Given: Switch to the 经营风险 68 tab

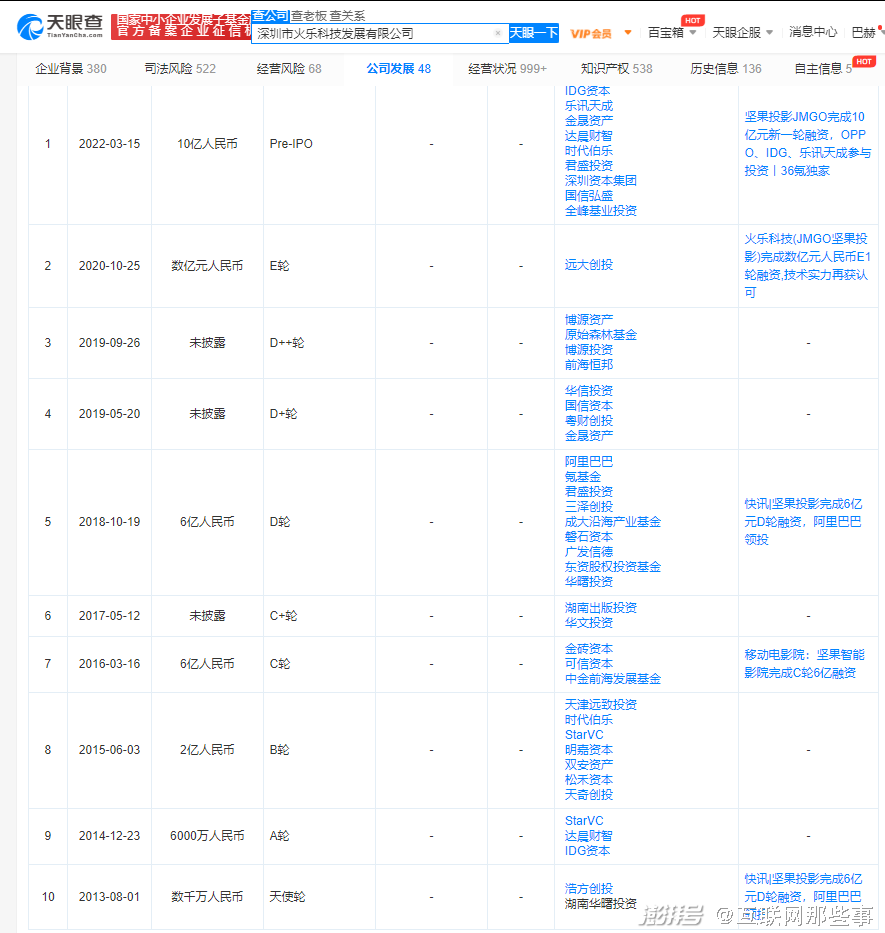Looking at the screenshot, I should pyautogui.click(x=289, y=69).
